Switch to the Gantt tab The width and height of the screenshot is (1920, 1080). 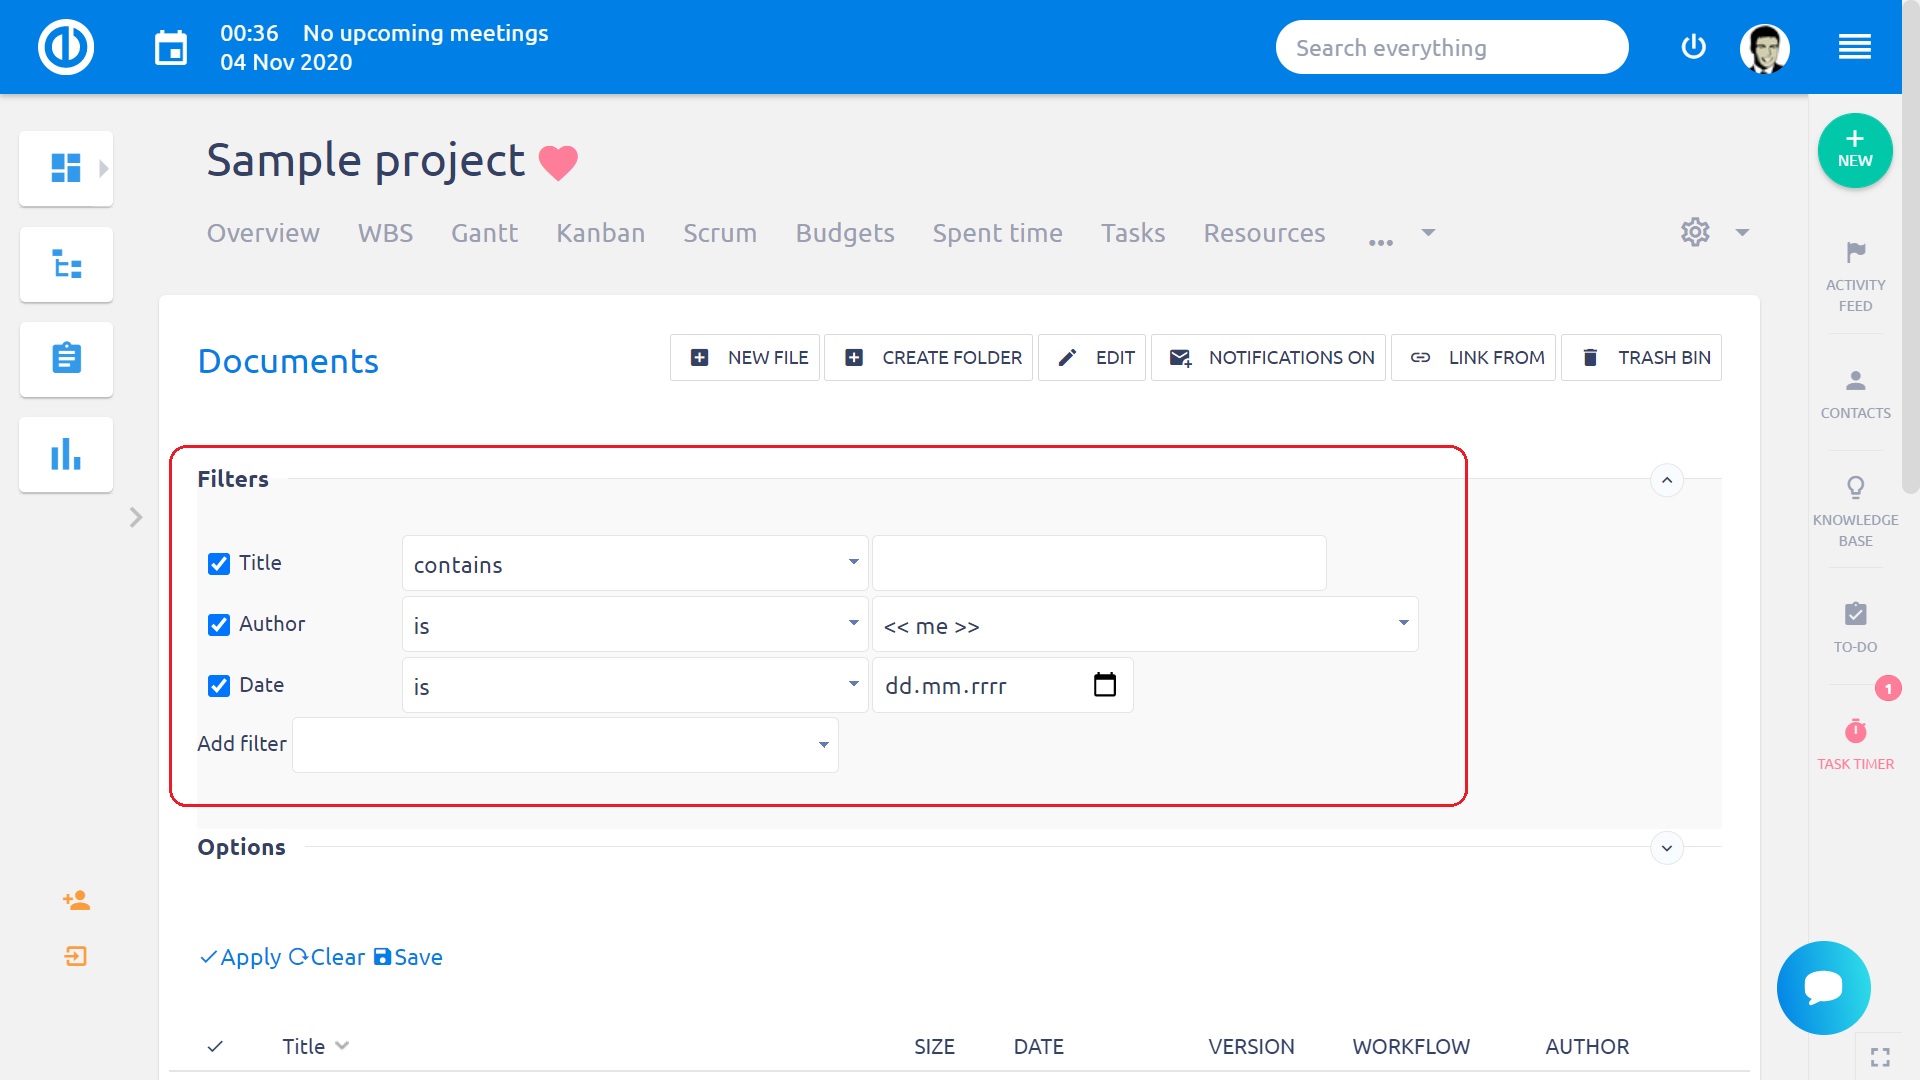[484, 233]
